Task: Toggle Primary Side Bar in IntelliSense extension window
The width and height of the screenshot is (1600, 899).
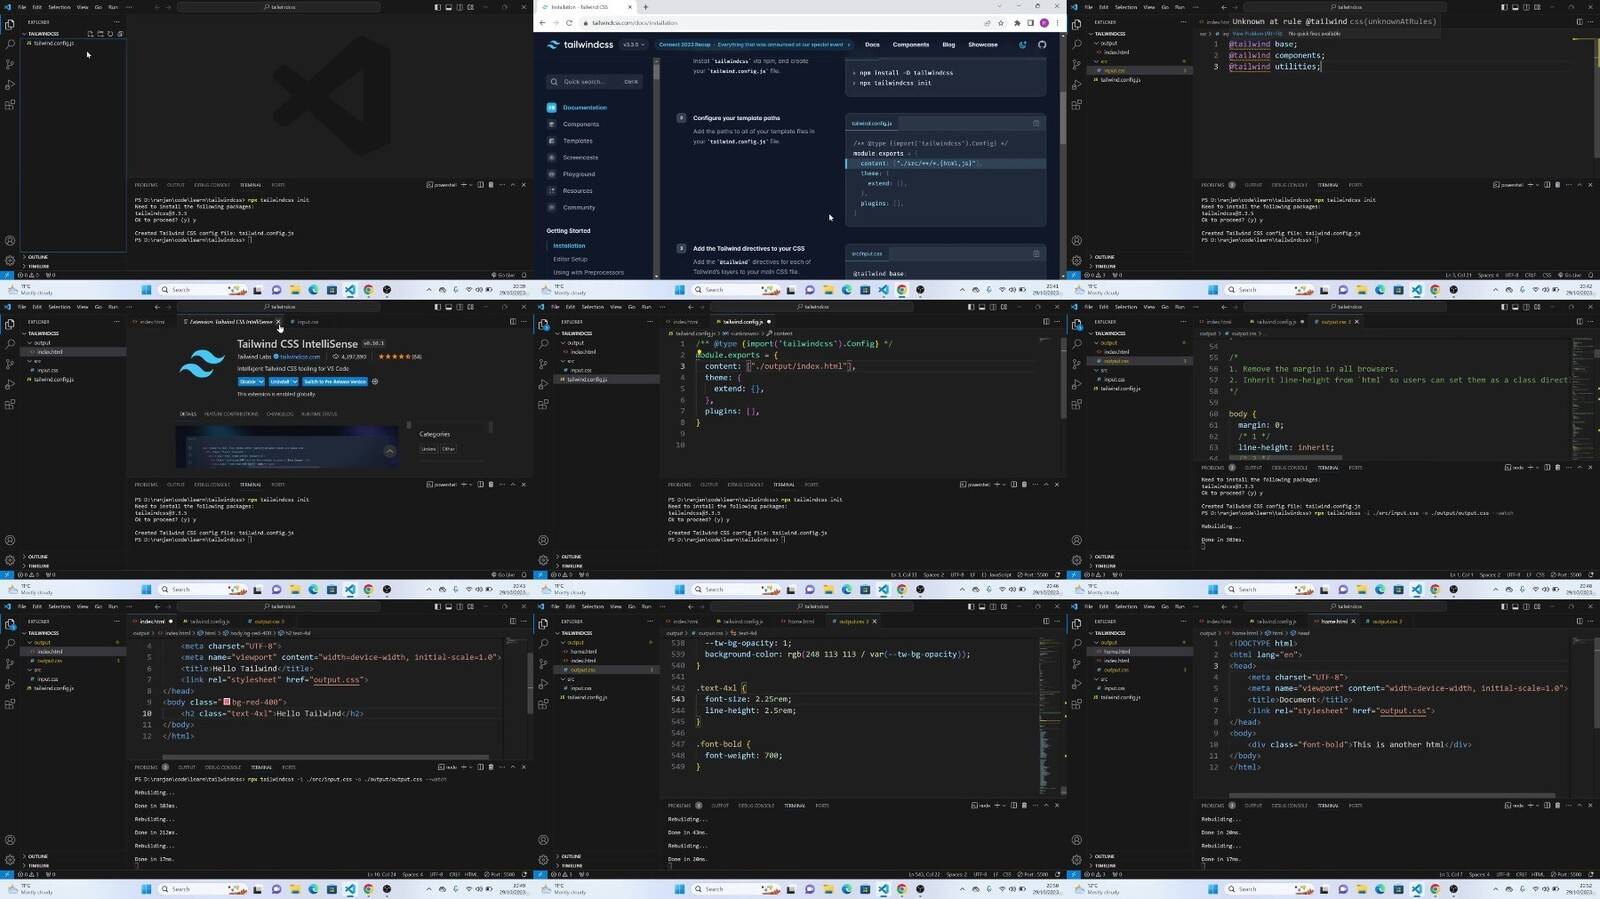Action: tap(437, 307)
